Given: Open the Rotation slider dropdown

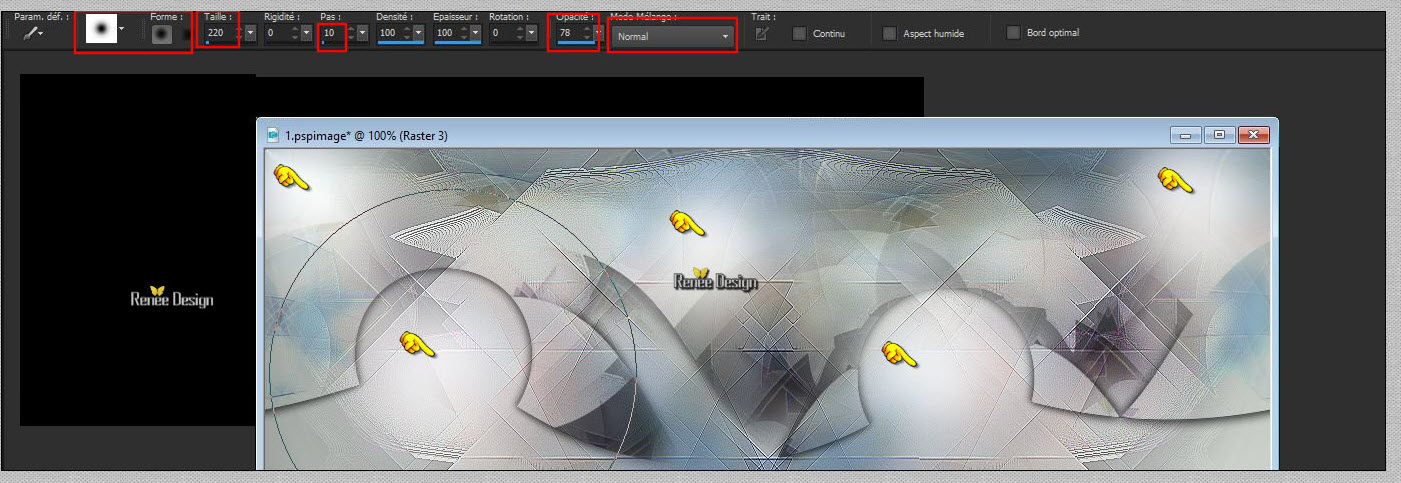Looking at the screenshot, I should [532, 33].
